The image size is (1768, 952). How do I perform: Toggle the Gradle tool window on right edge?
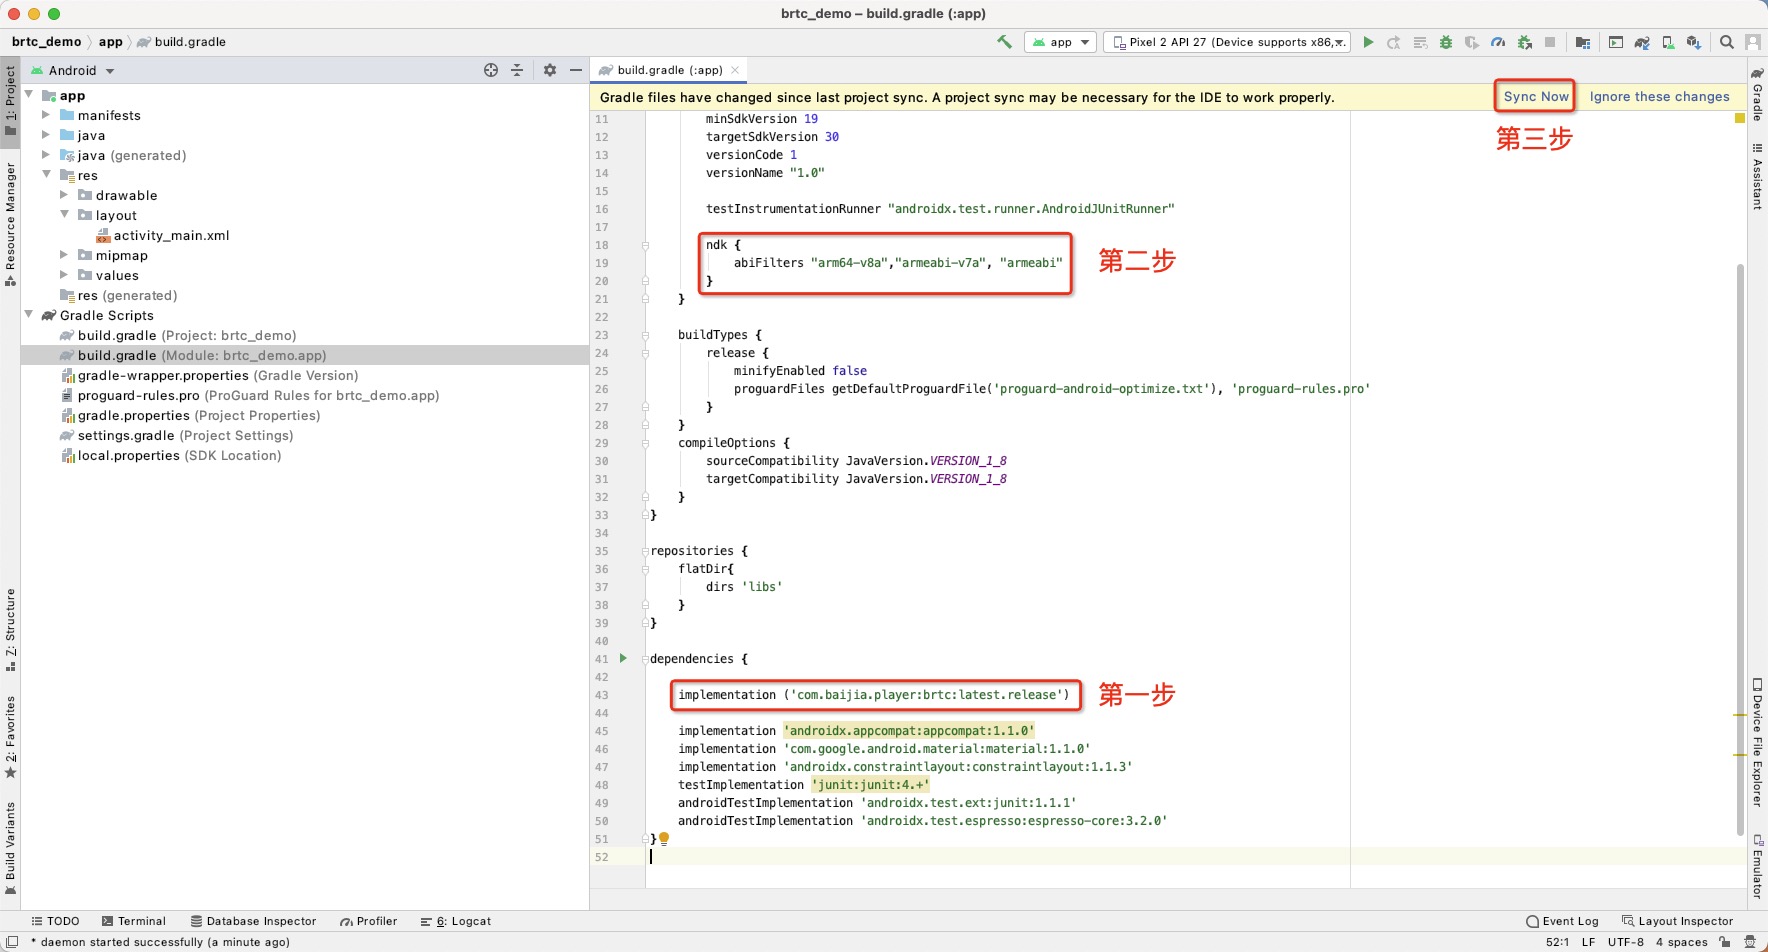1757,94
